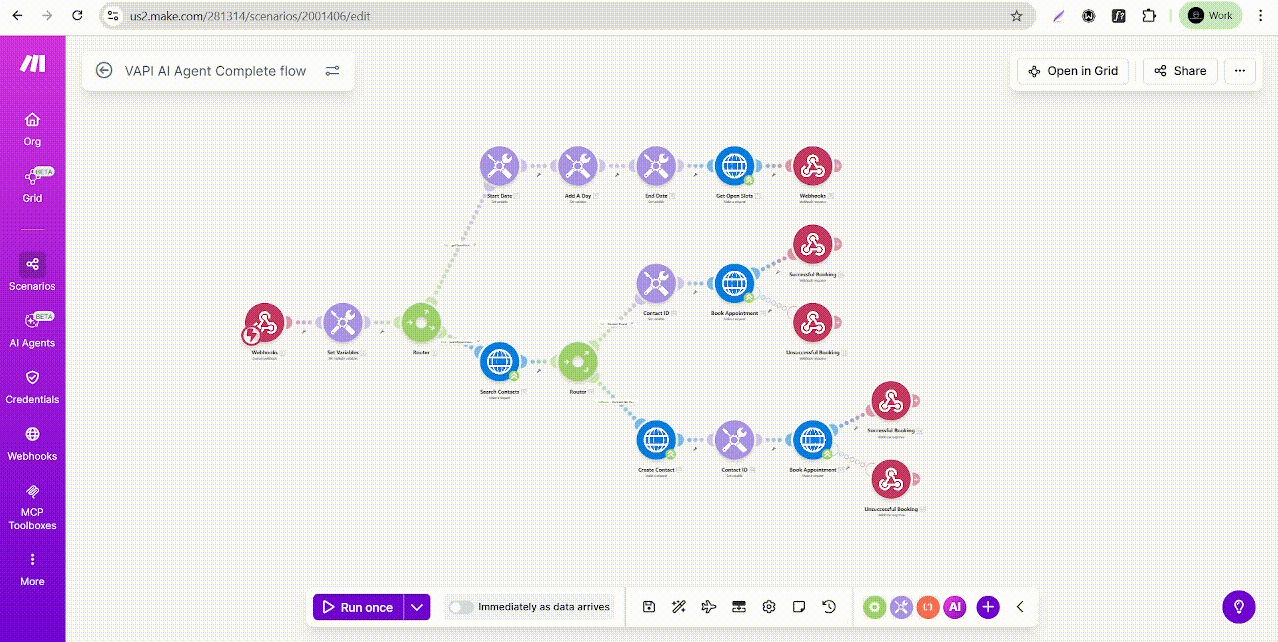Viewport: 1278px width, 642px height.
Task: Open the Add A Day module
Action: click(577, 167)
